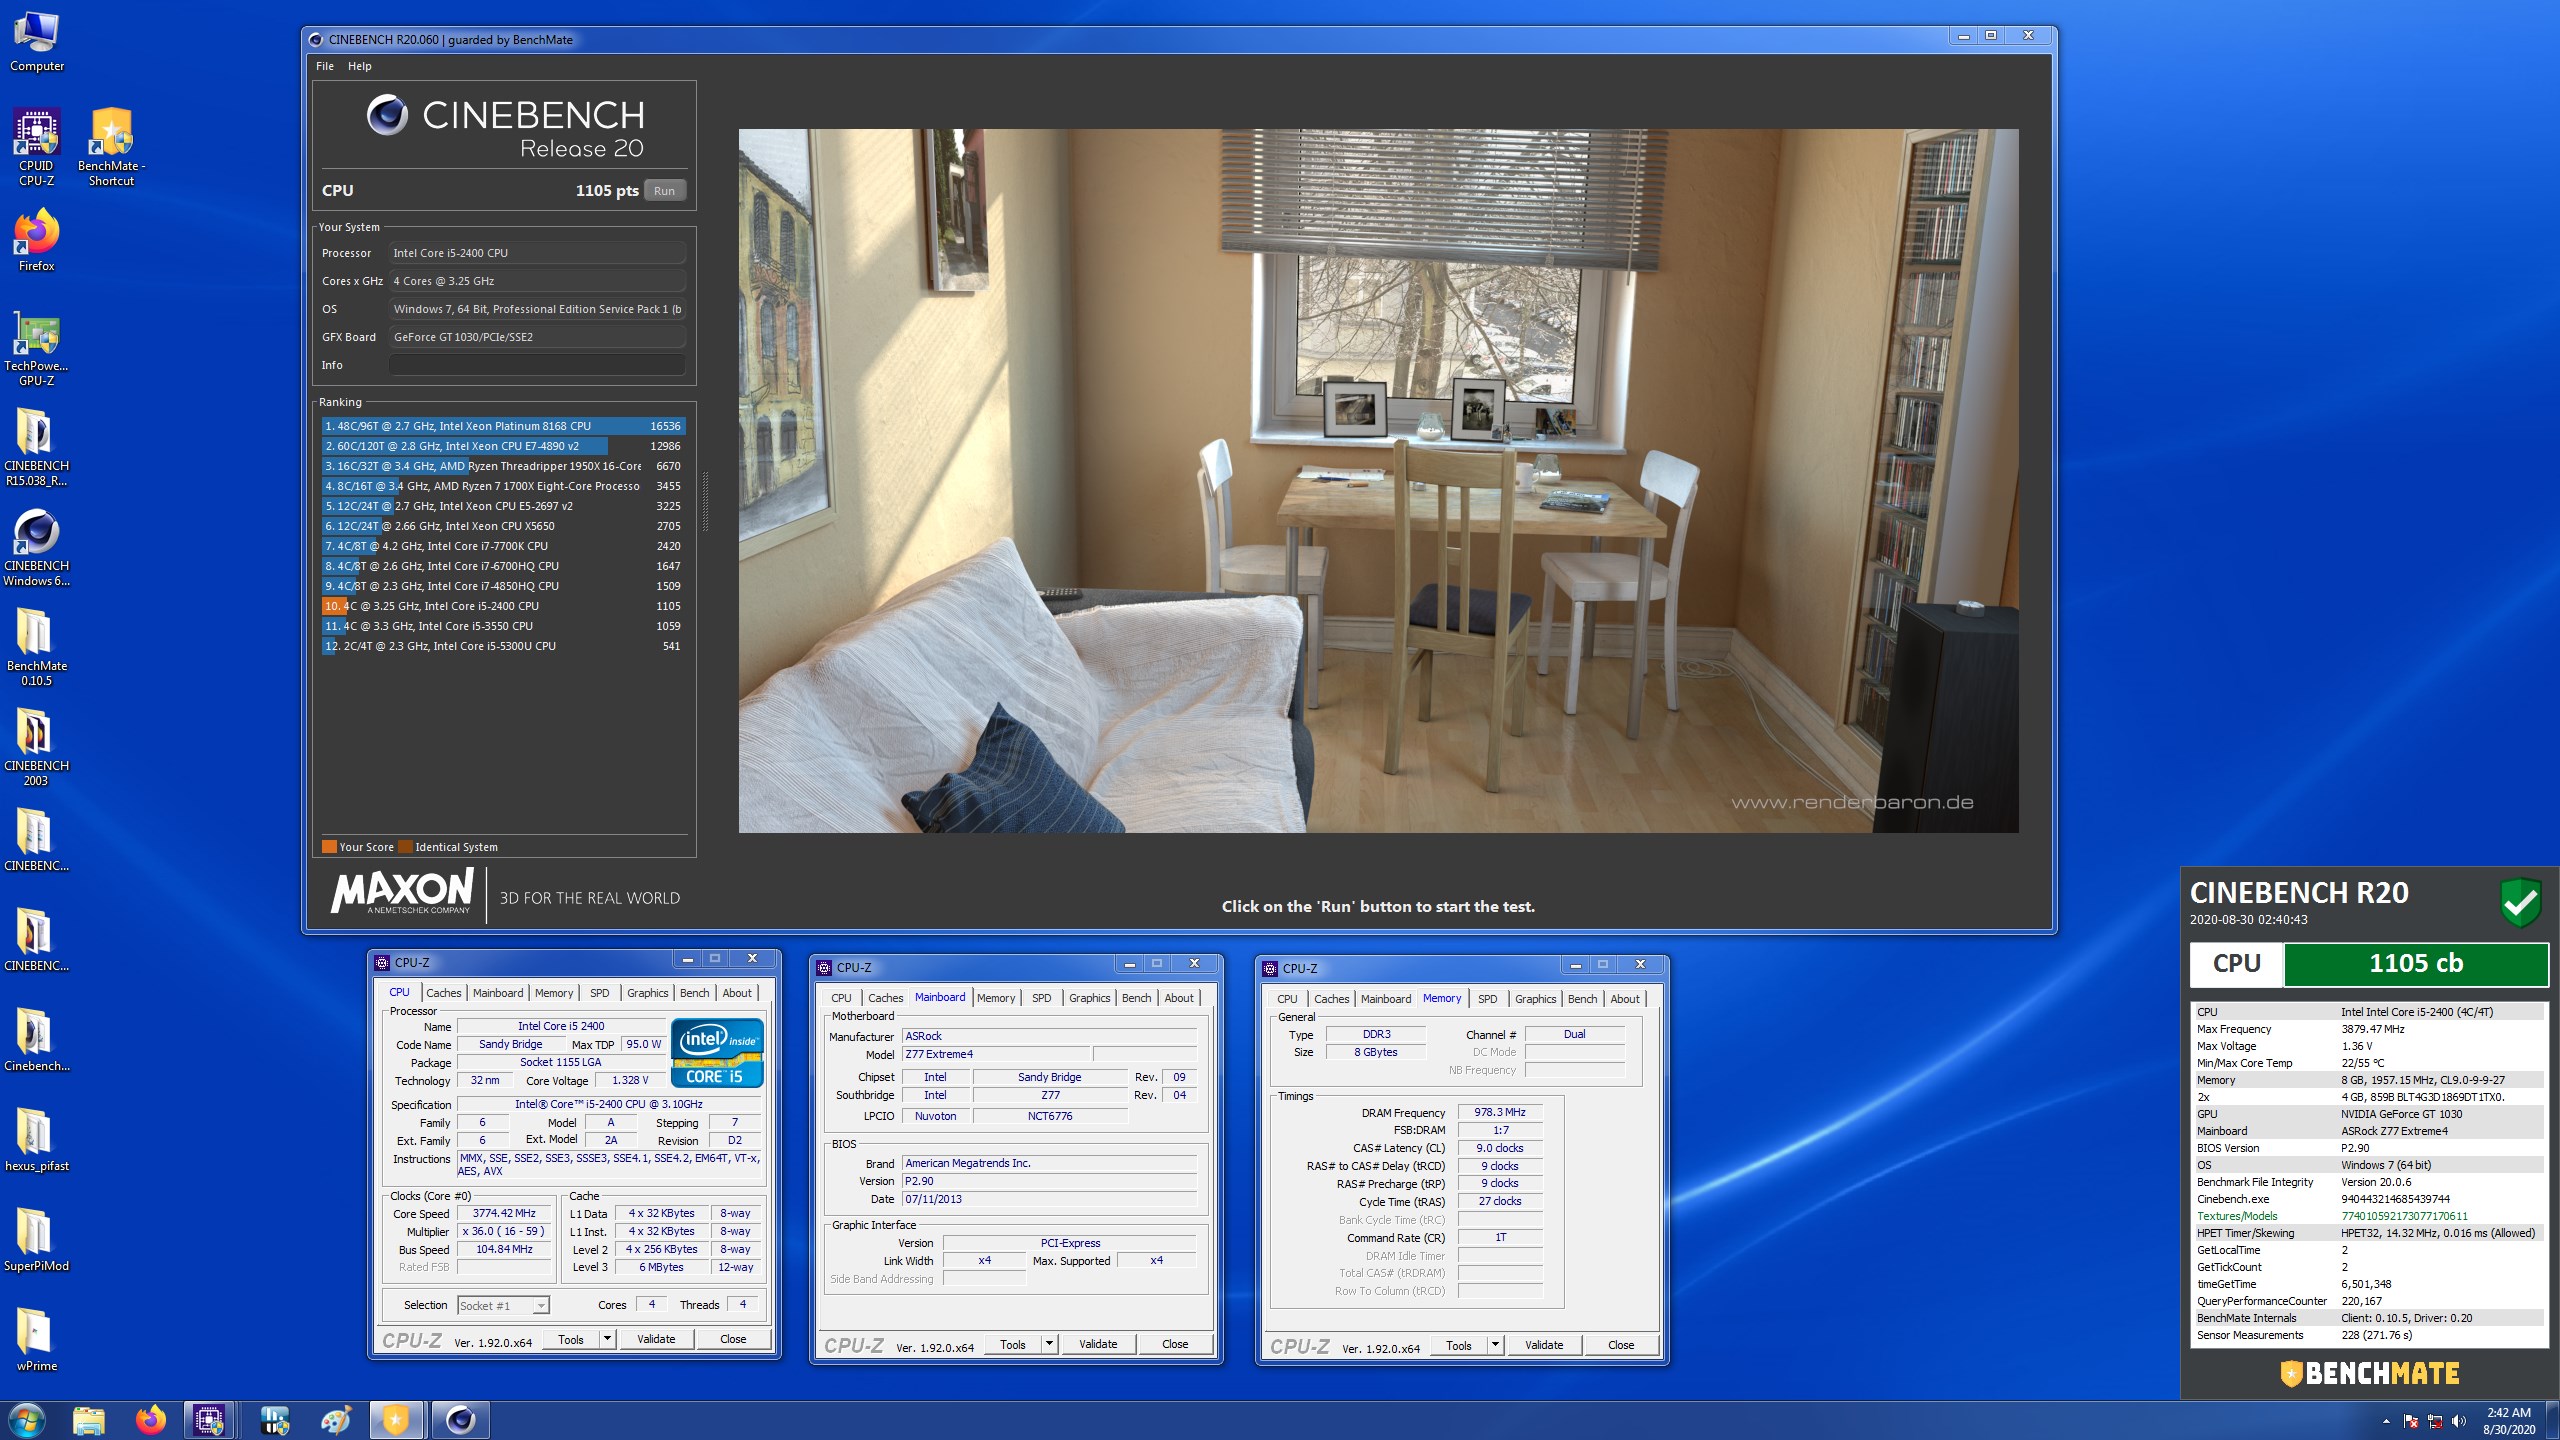The width and height of the screenshot is (2560, 1440).
Task: Open the Socket #1 selection dropdown
Action: [503, 1305]
